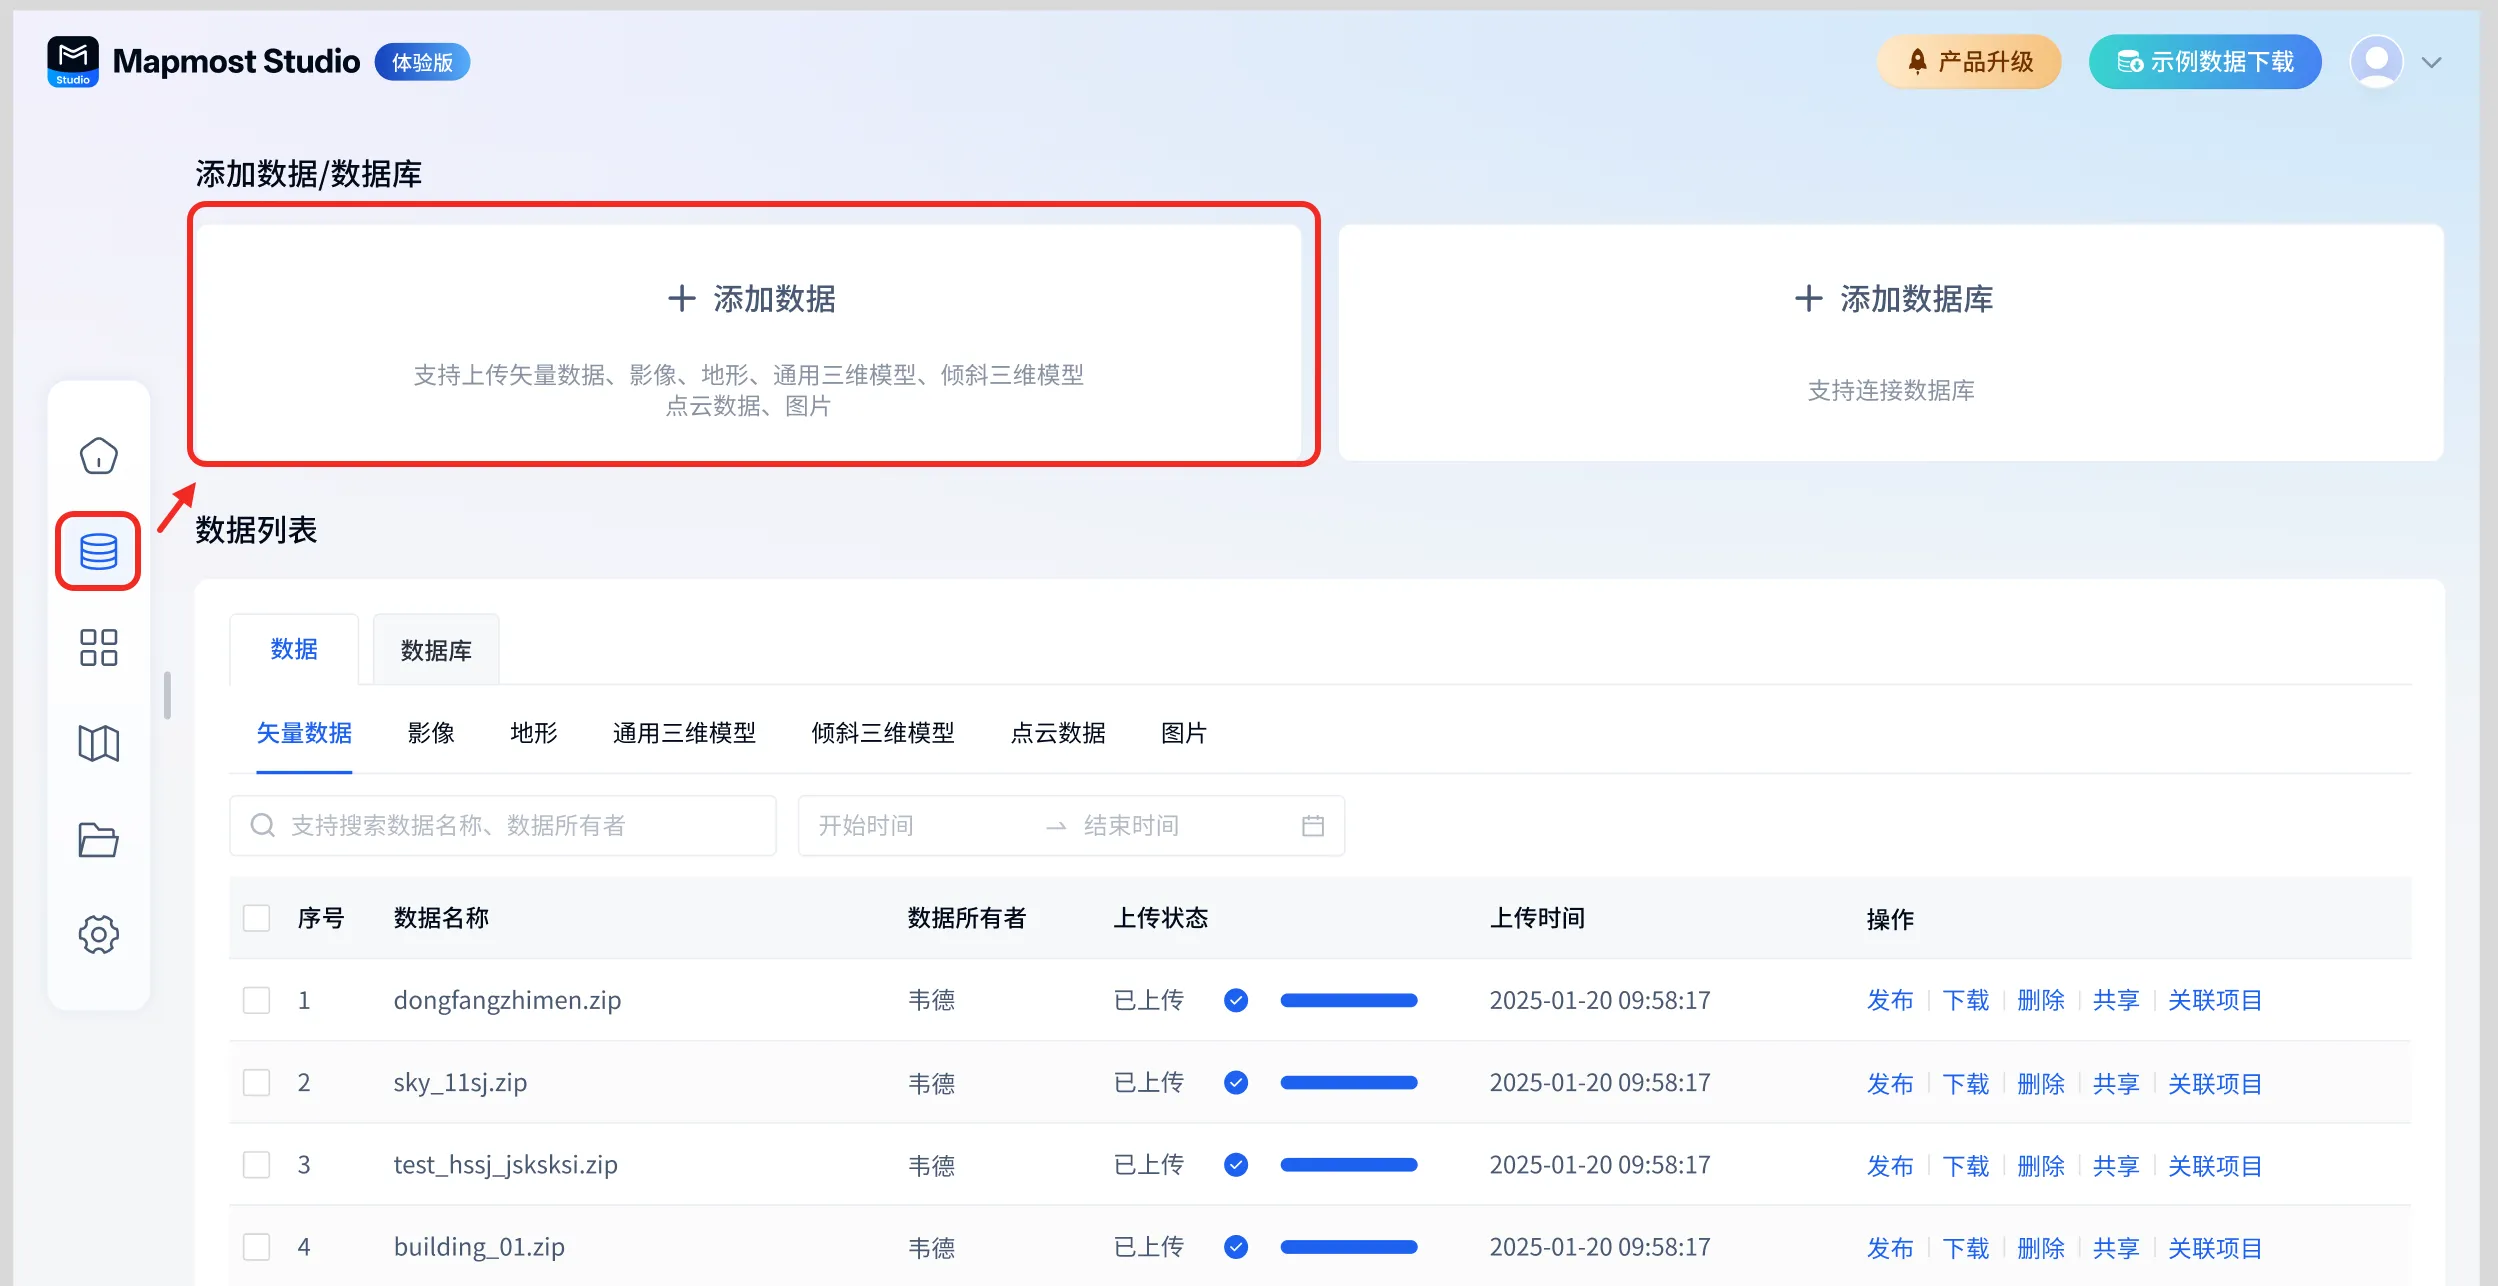2498x1286 pixels.
Task: Open the home icon in sidebar
Action: (x=98, y=456)
